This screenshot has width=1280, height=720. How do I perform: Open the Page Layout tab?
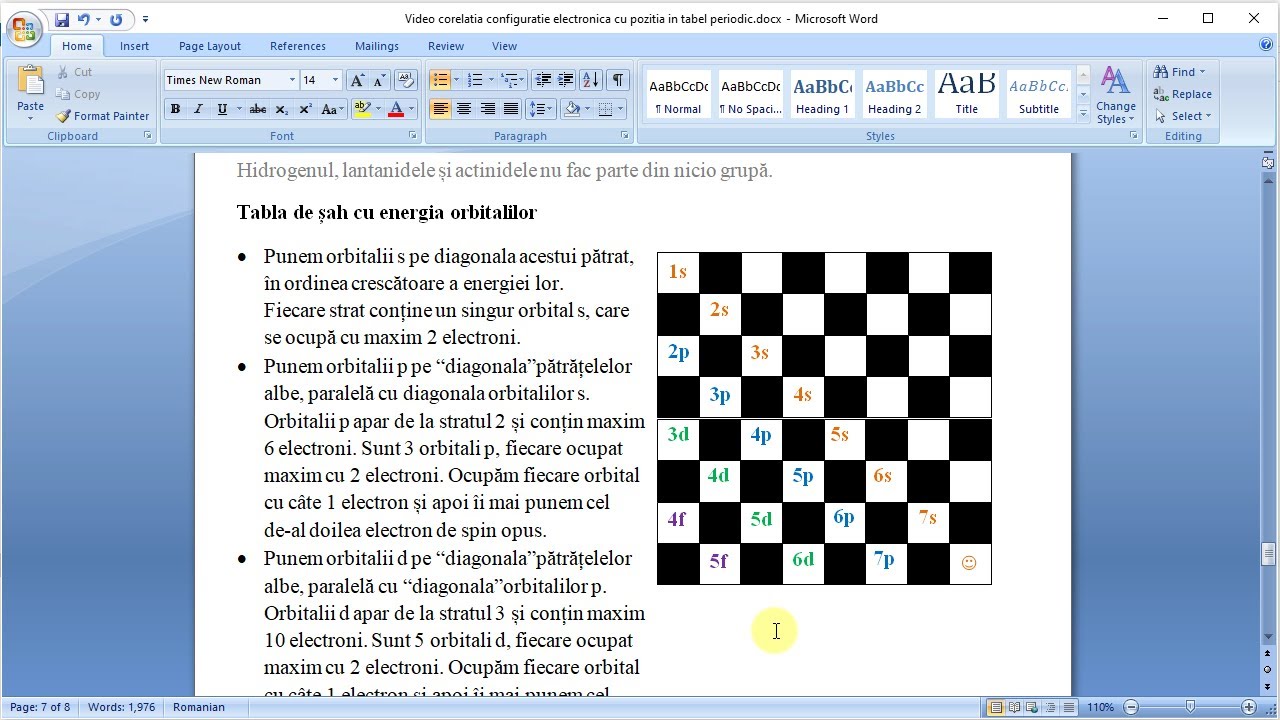tap(210, 46)
